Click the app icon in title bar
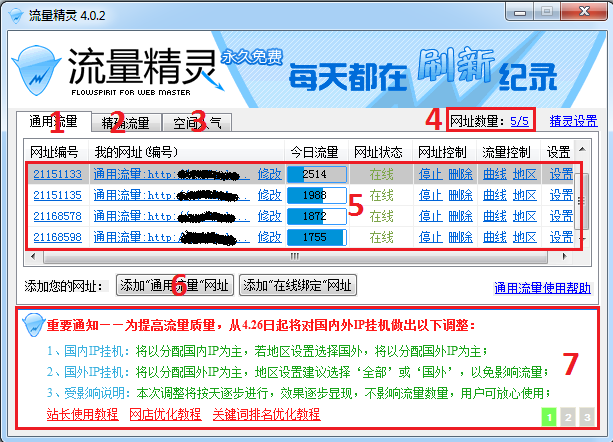This screenshot has width=613, height=442. (16, 16)
